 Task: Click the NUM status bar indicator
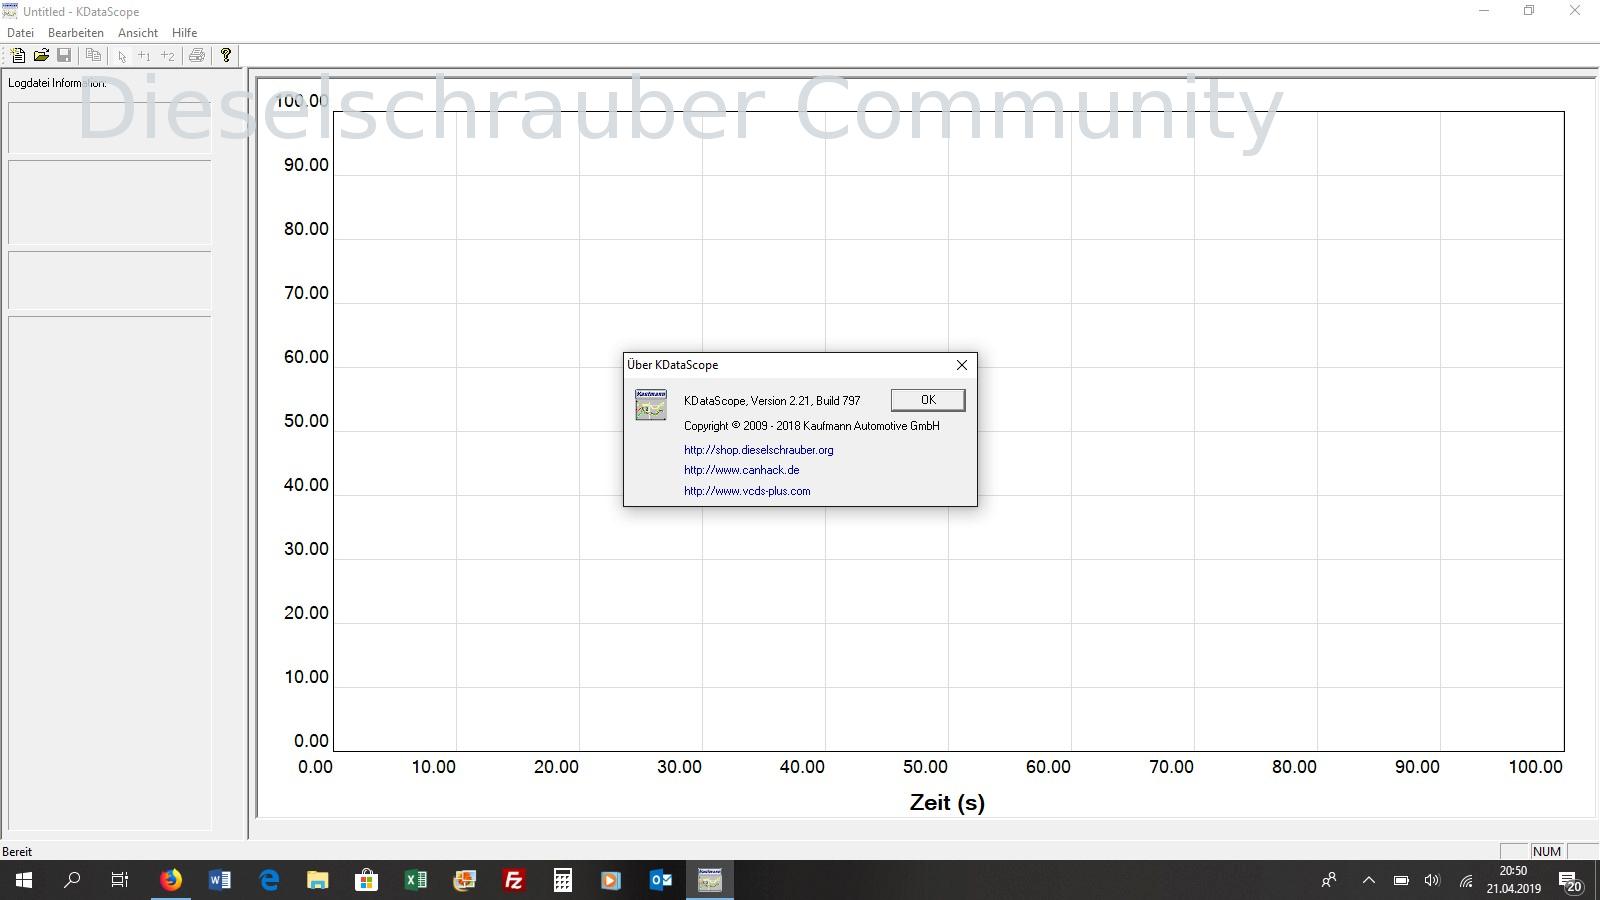pyautogui.click(x=1546, y=852)
